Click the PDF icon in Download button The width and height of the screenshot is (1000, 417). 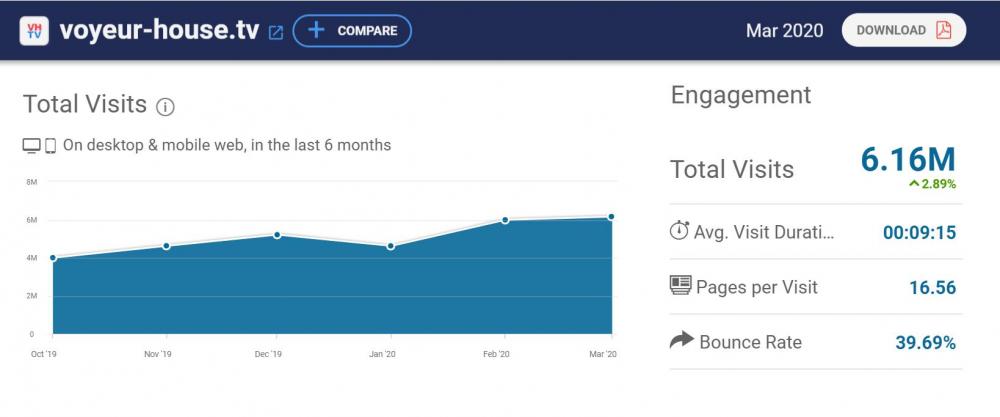tap(943, 30)
